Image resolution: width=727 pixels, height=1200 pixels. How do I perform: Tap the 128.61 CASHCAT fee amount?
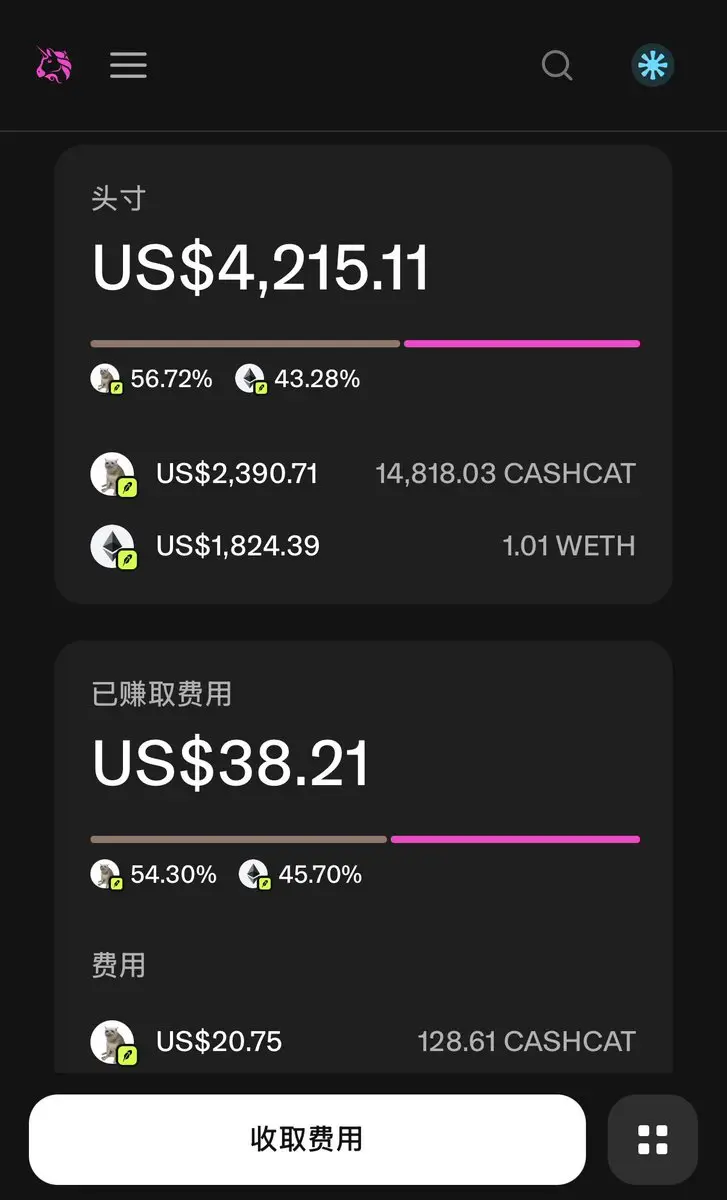526,1042
